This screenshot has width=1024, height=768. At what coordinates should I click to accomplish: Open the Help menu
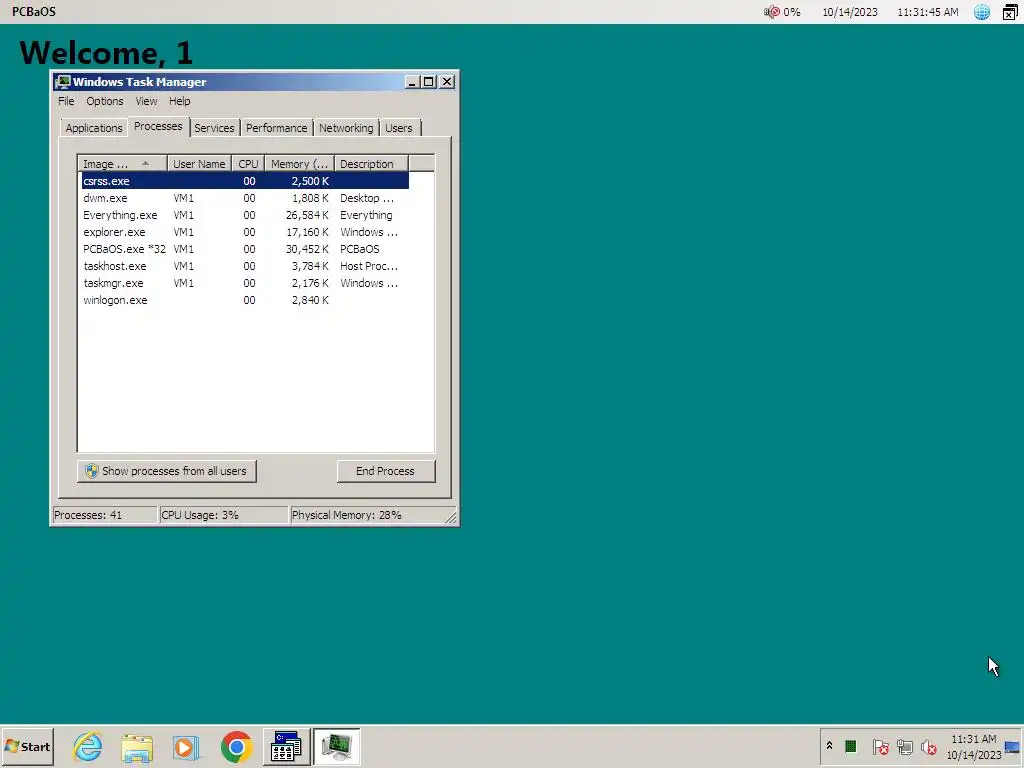pos(180,101)
